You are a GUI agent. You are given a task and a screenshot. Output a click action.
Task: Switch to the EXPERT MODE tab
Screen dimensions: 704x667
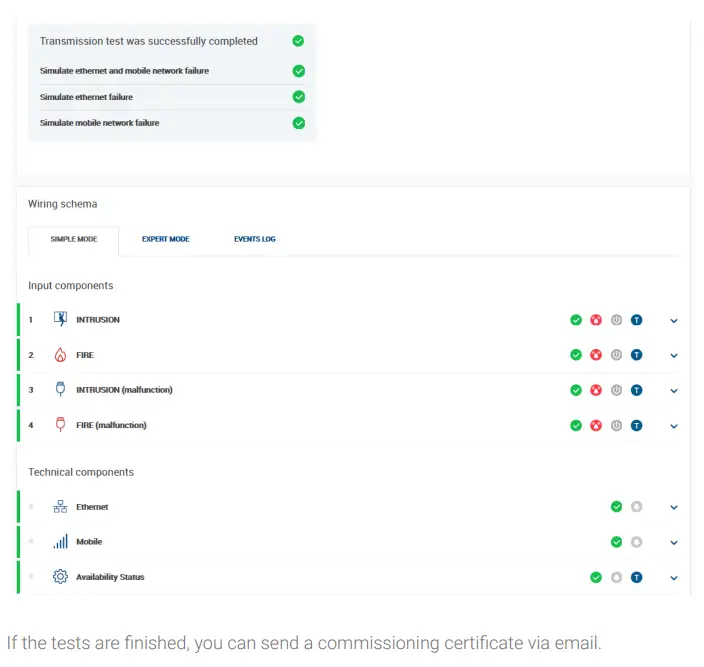[x=165, y=240]
